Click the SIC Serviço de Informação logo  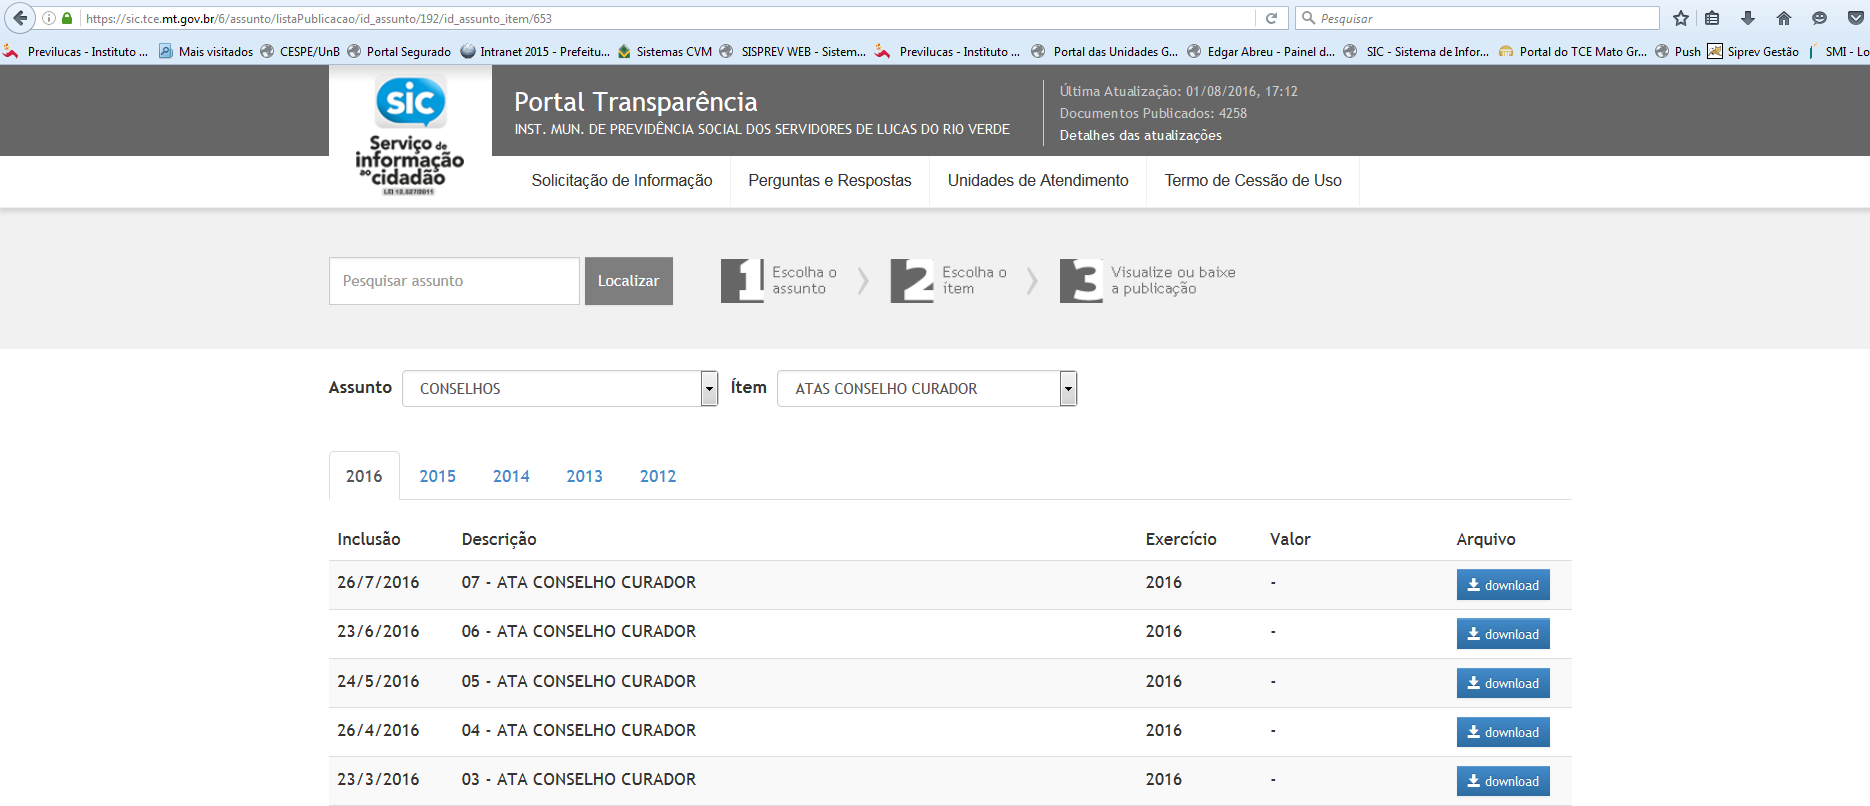click(x=410, y=133)
